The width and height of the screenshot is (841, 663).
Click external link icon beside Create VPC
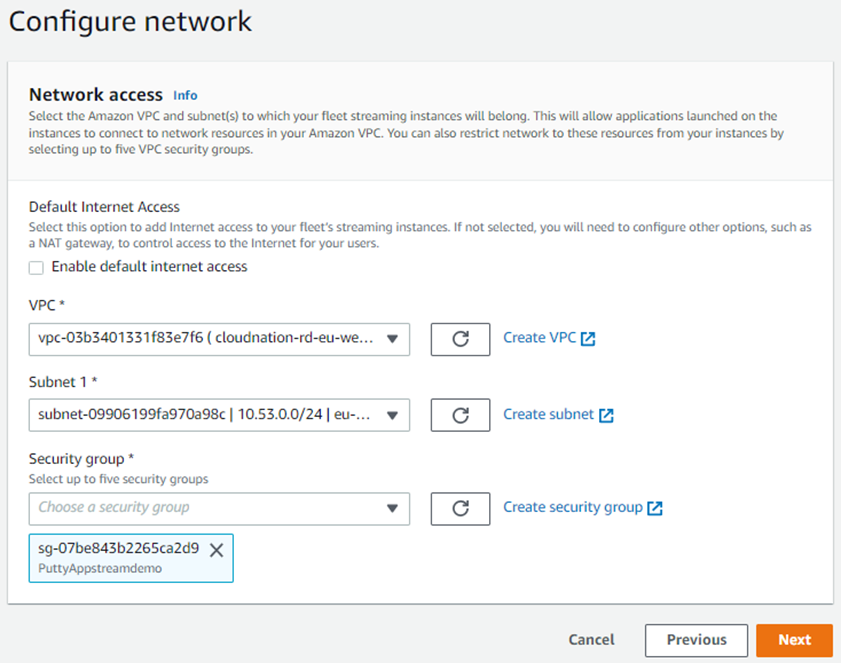tap(588, 339)
